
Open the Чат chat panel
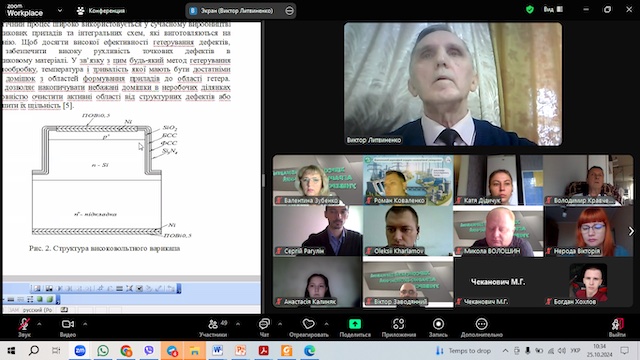coord(264,327)
